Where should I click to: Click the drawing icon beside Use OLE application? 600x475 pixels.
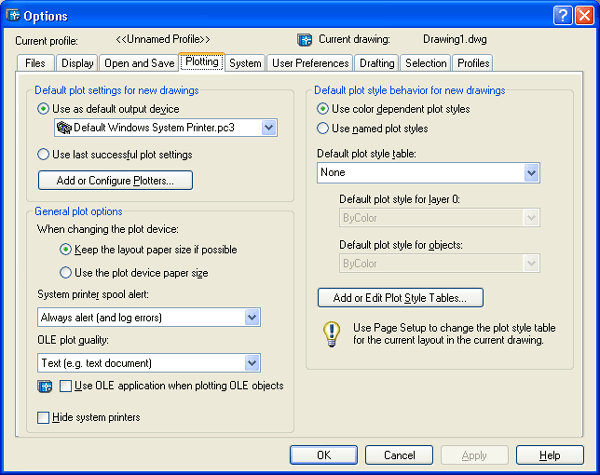[x=45, y=387]
